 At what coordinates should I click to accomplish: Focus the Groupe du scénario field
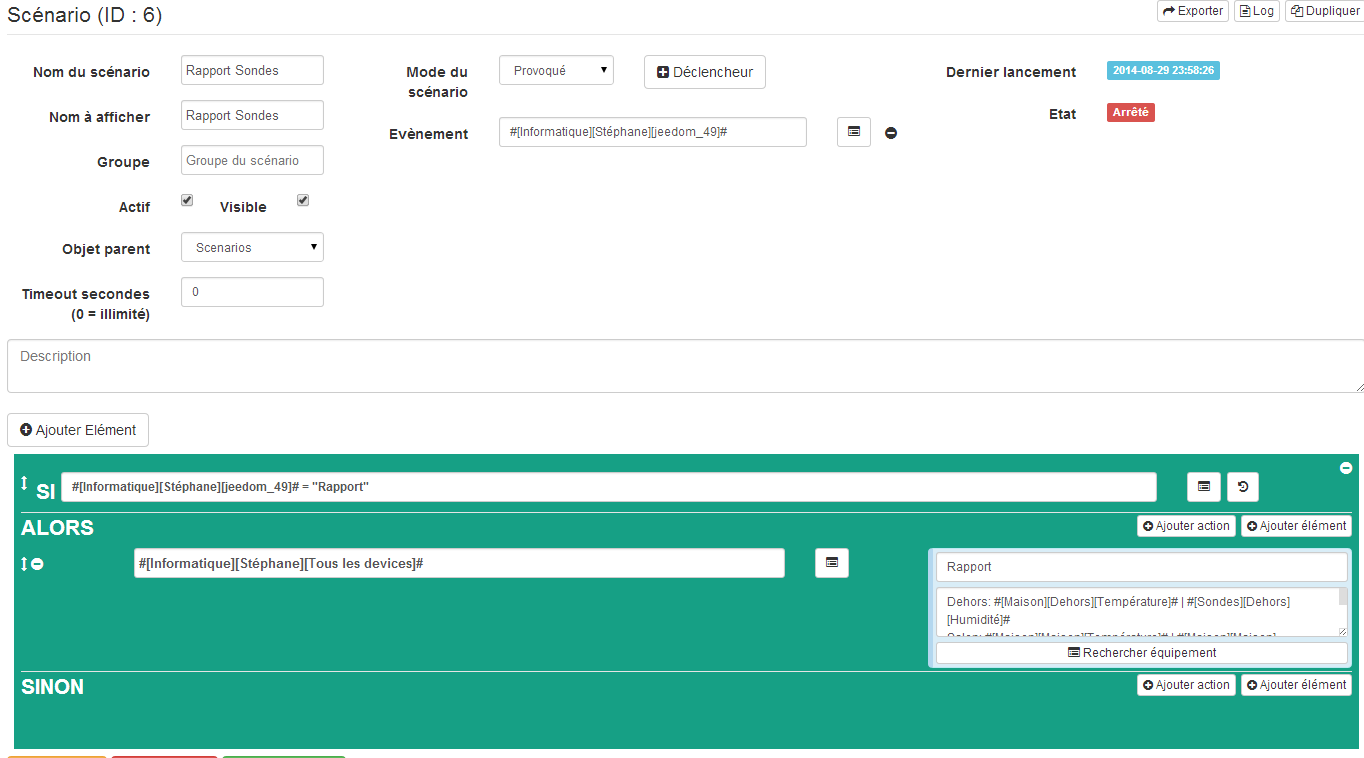(x=252, y=160)
